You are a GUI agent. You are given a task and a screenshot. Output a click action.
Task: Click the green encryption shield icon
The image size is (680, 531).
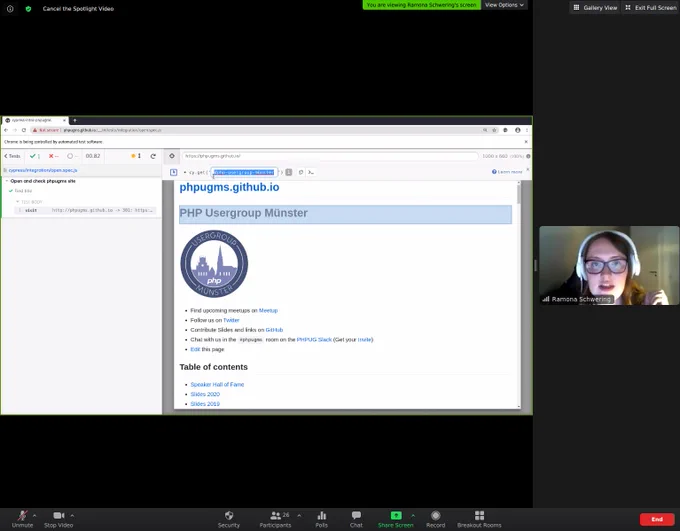click(28, 8)
